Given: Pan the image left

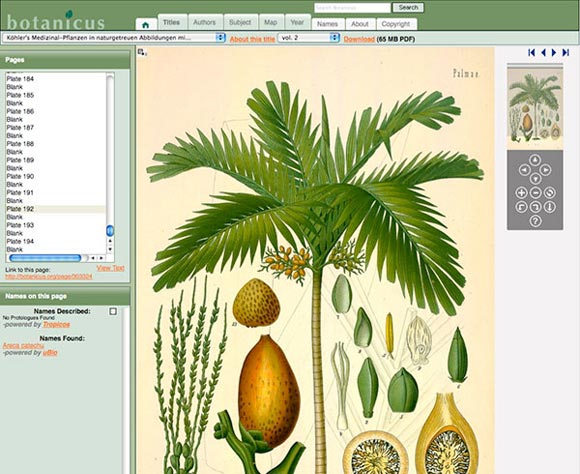Looking at the screenshot, I should coord(525,170).
